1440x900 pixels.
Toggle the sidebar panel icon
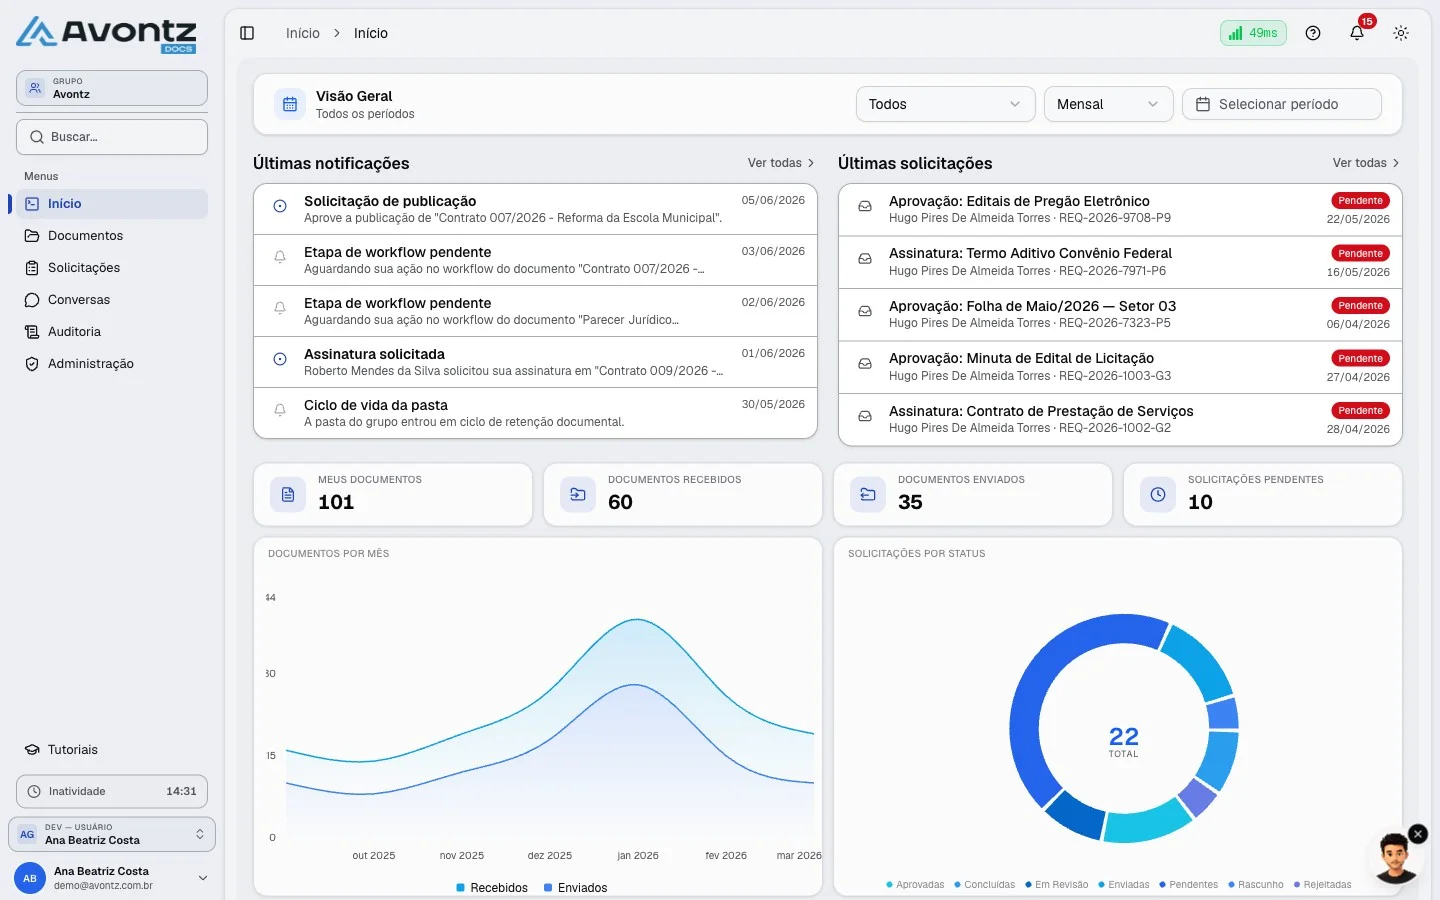pos(247,33)
